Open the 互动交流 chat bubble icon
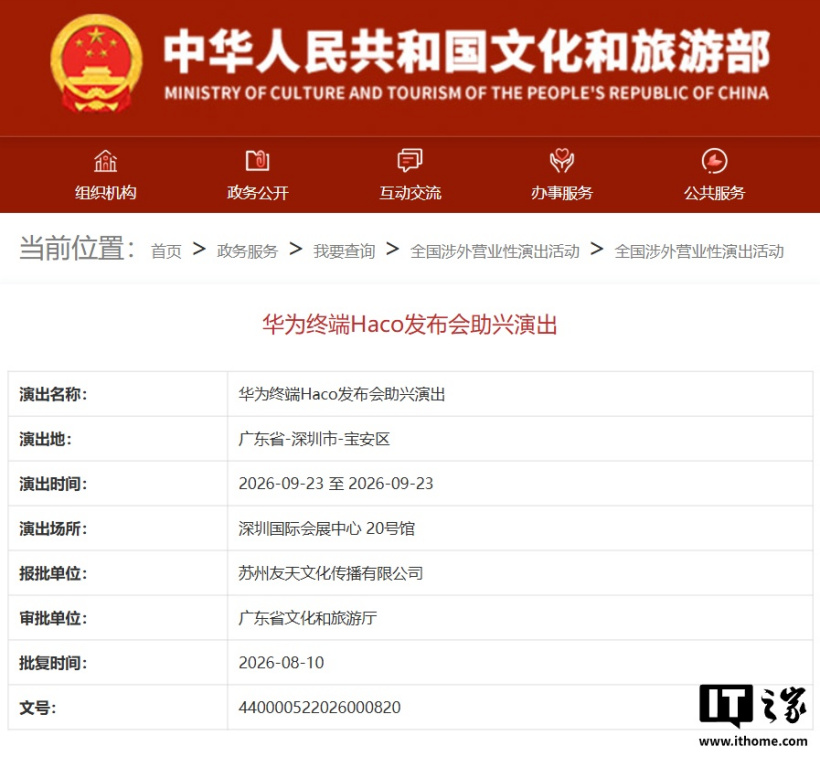The height and width of the screenshot is (757, 820). coord(410,160)
